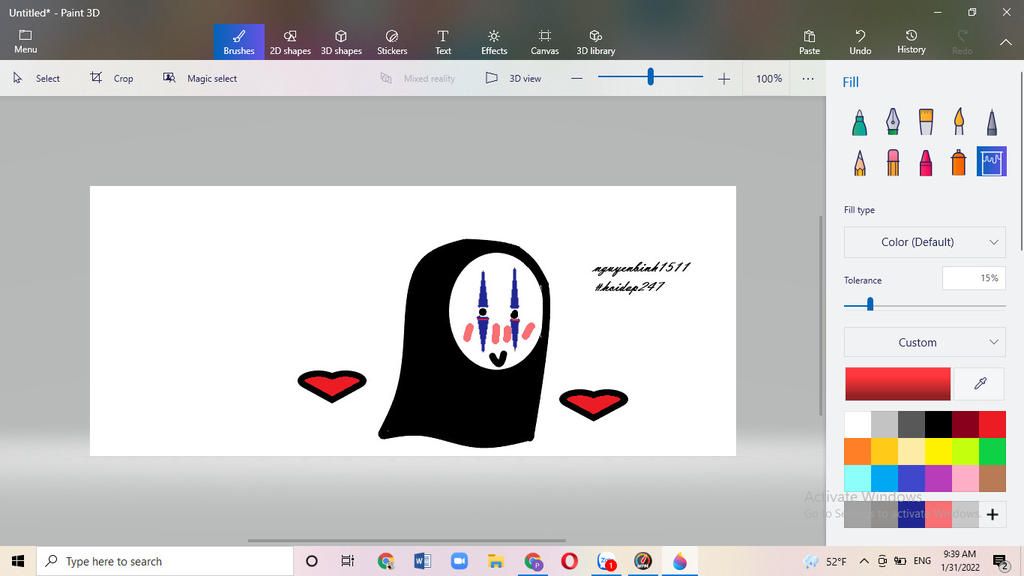Choose the yellow color swatch

tap(938, 451)
